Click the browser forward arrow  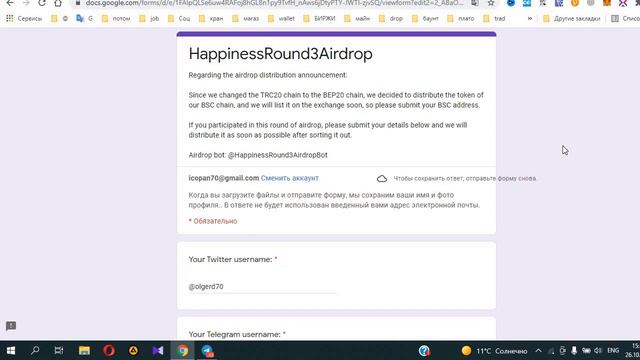[26, 3]
